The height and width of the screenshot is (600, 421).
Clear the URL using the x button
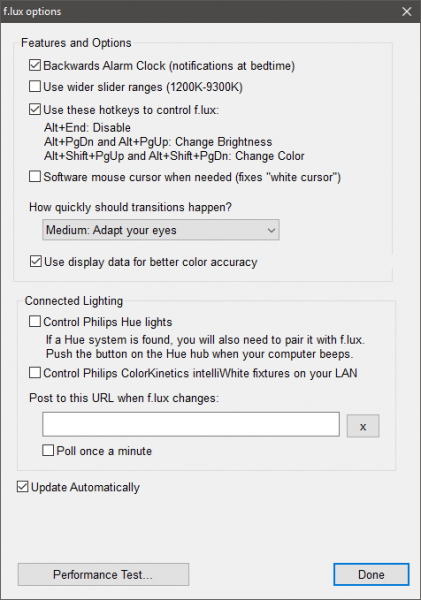click(x=363, y=426)
